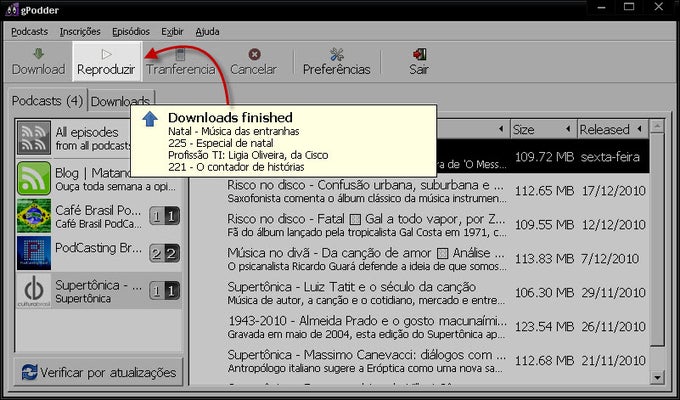Screen dimensions: 680x400
Task: Click Supertônica podcast name in list
Action: coord(98,285)
